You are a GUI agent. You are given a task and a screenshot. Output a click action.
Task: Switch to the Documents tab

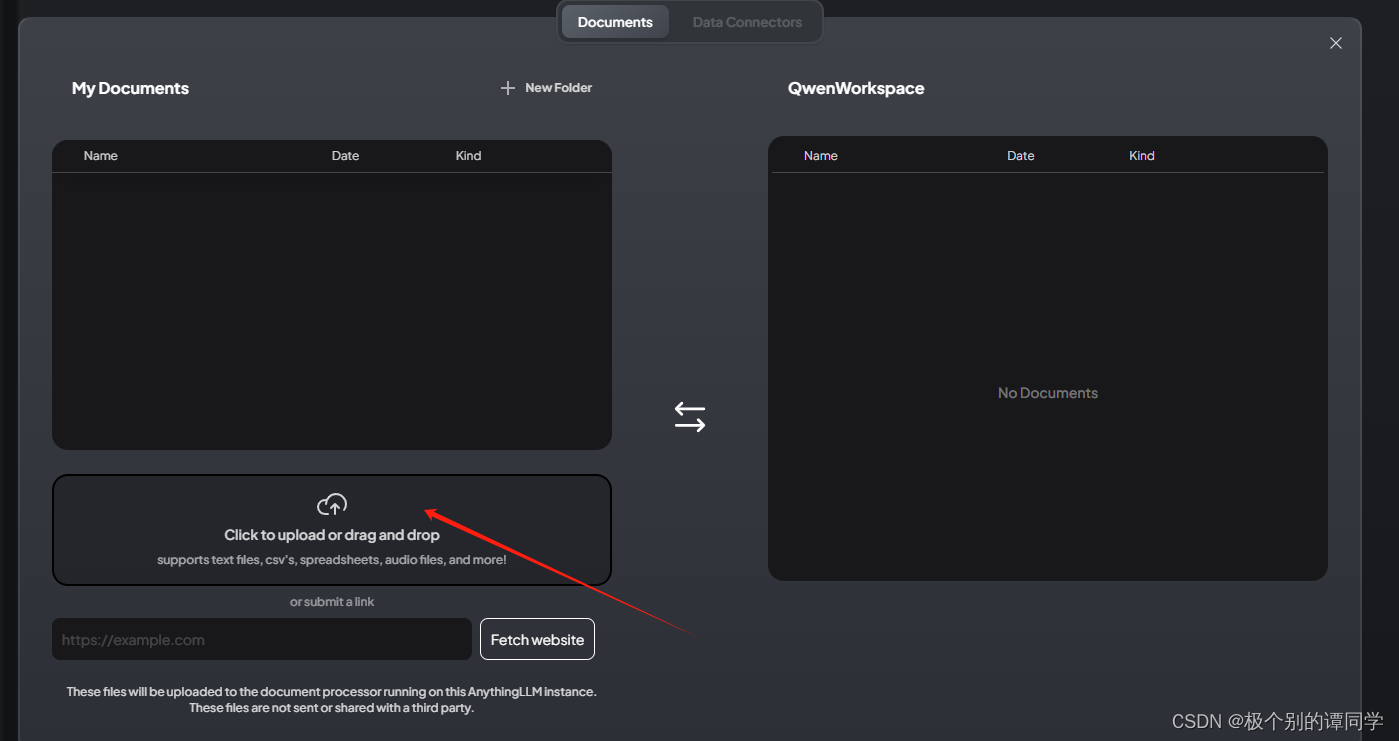[x=615, y=22]
